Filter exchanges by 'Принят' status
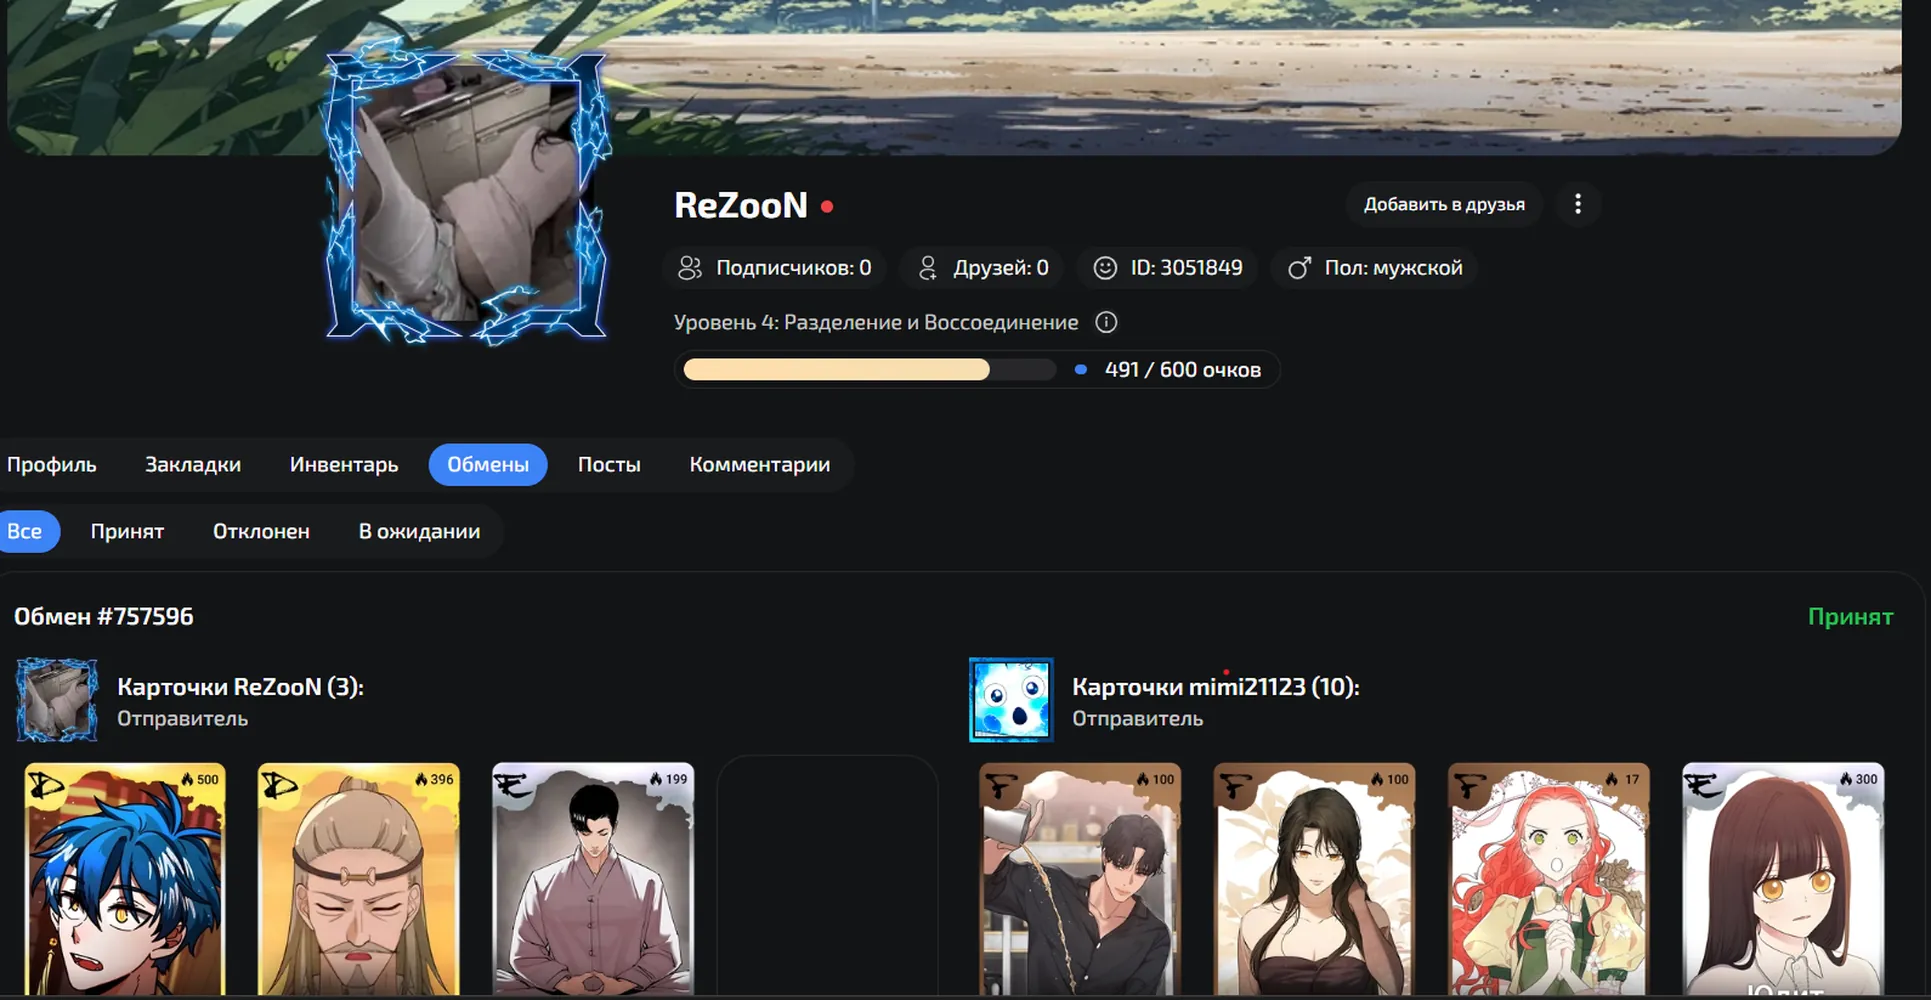The image size is (1931, 1000). [x=127, y=531]
